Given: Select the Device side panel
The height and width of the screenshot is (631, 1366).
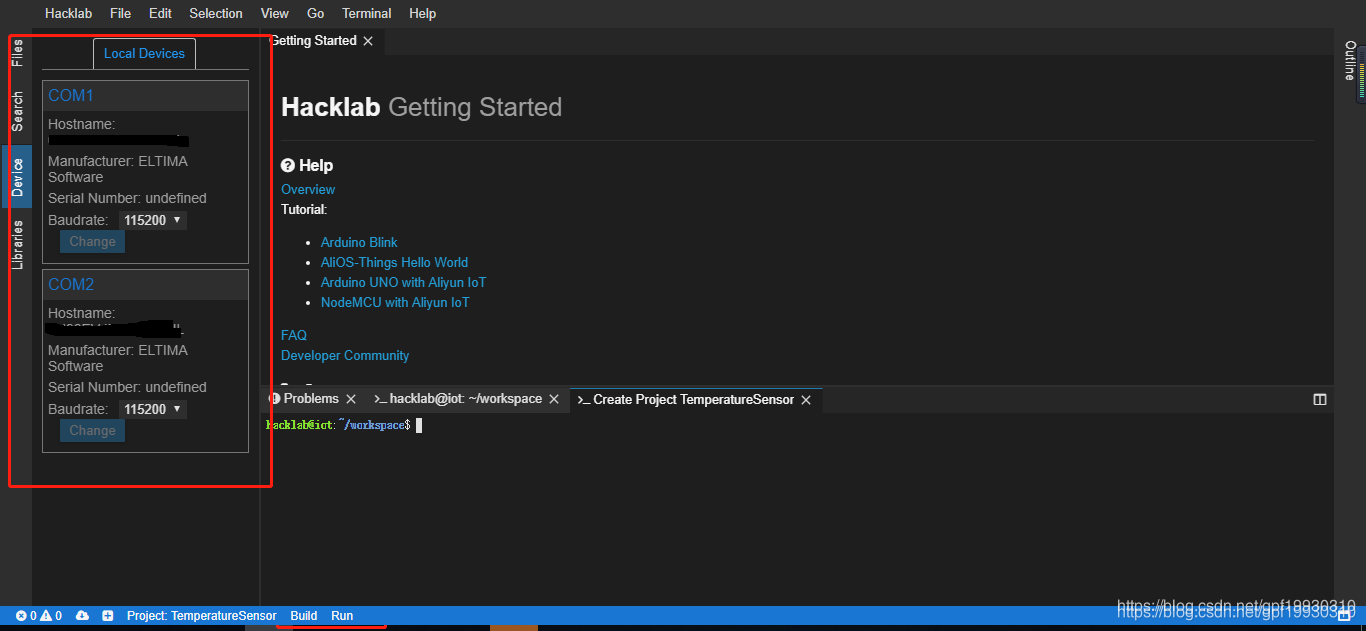Looking at the screenshot, I should click(17, 176).
